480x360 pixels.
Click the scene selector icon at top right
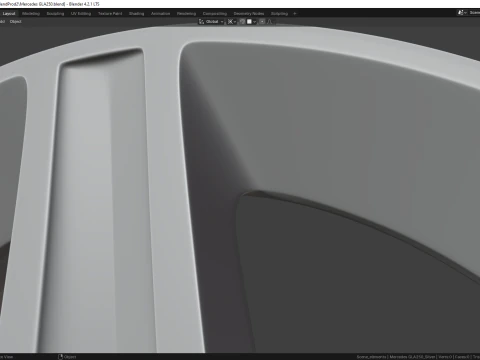pos(461,13)
